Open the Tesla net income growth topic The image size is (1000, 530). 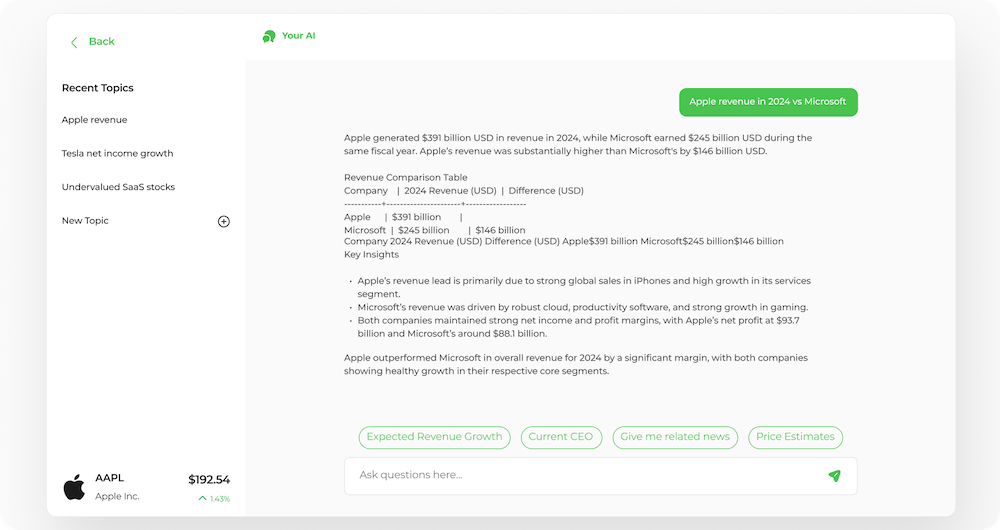coord(117,154)
